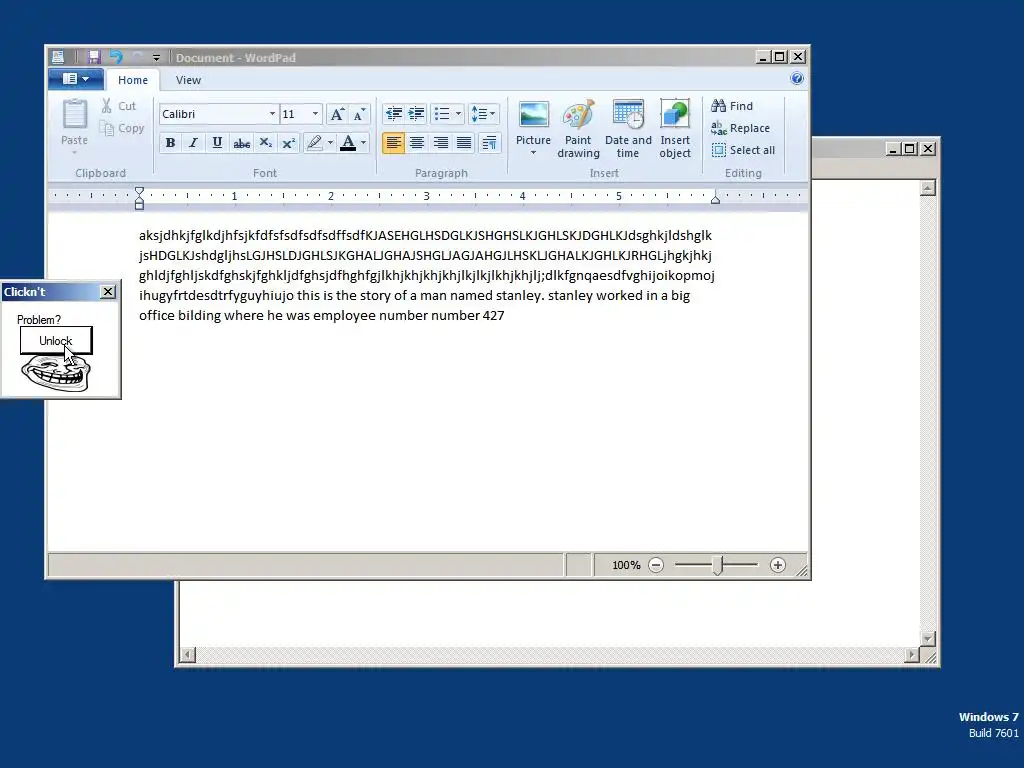Click the Undo arrow in quick access toolbar
Viewport: 1024px width, 768px height.
116,57
